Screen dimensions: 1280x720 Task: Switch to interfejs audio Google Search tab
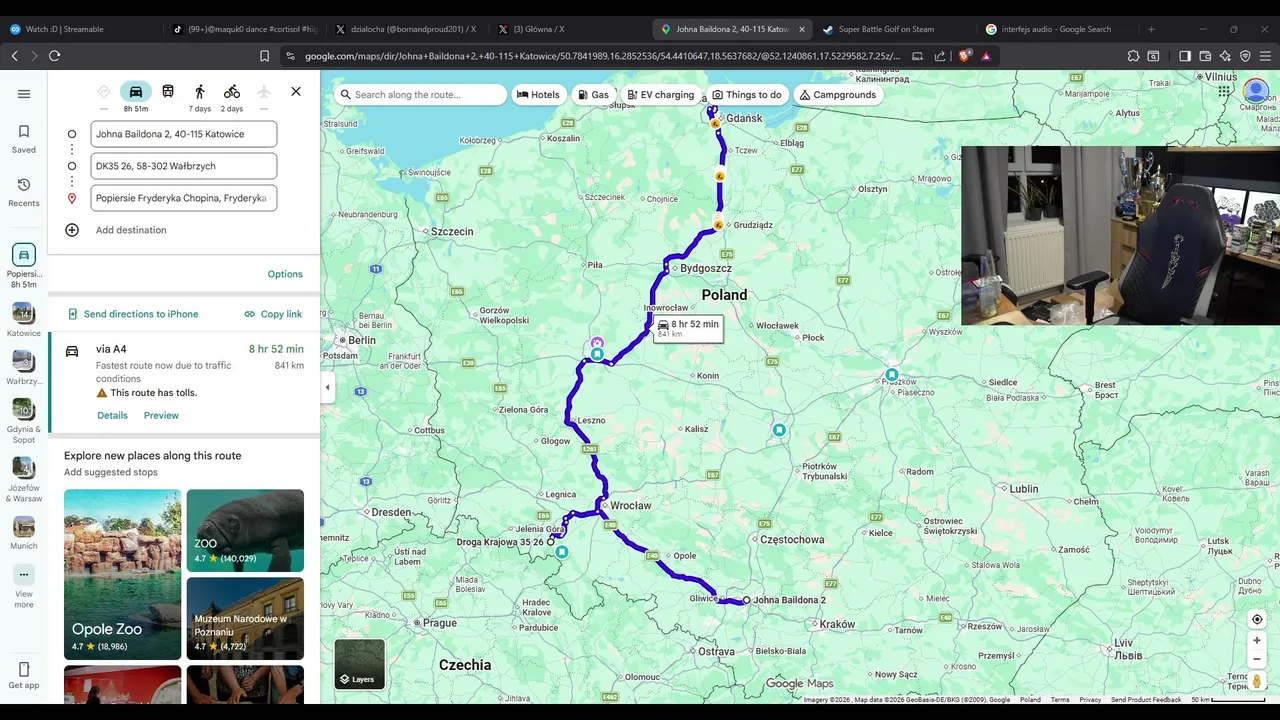click(x=1058, y=29)
